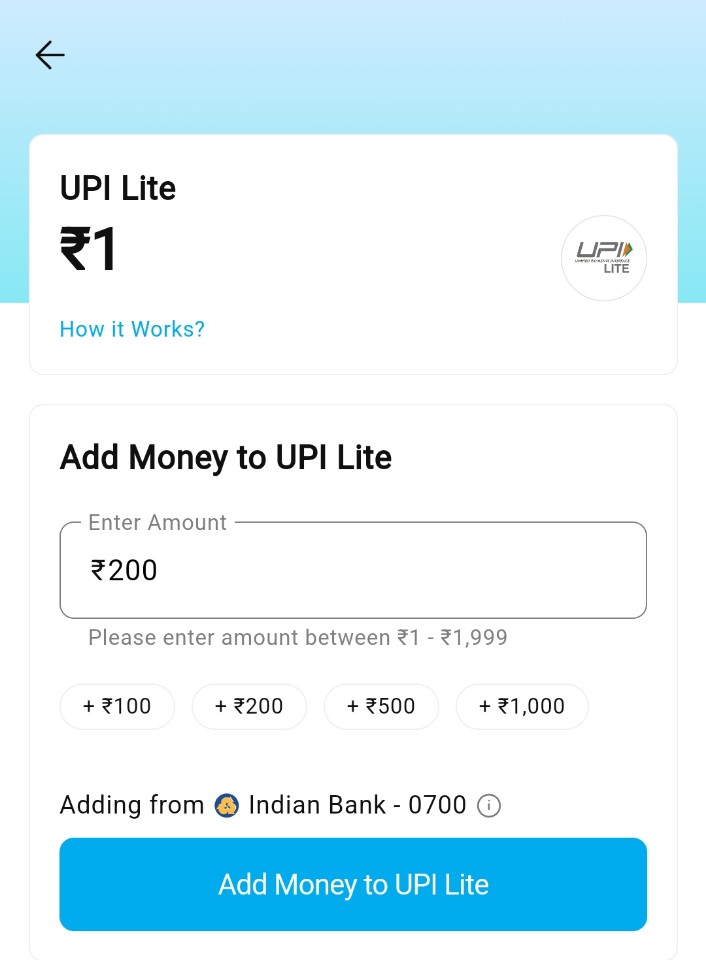Screen dimensions: 706x960
Task: Open the bank account info icon
Action: coord(489,805)
